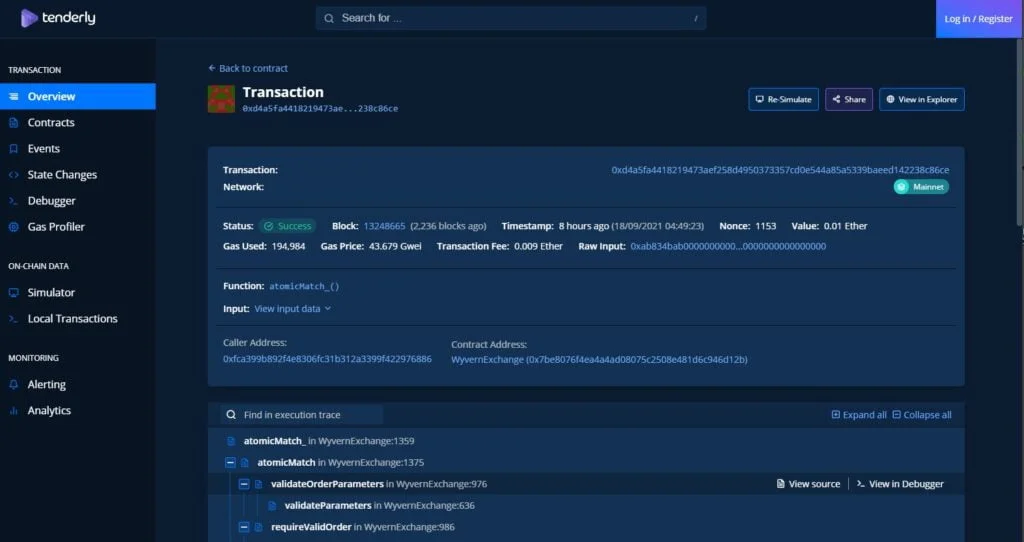
Task: Click the execution trace search magnifier icon
Action: pyautogui.click(x=231, y=415)
